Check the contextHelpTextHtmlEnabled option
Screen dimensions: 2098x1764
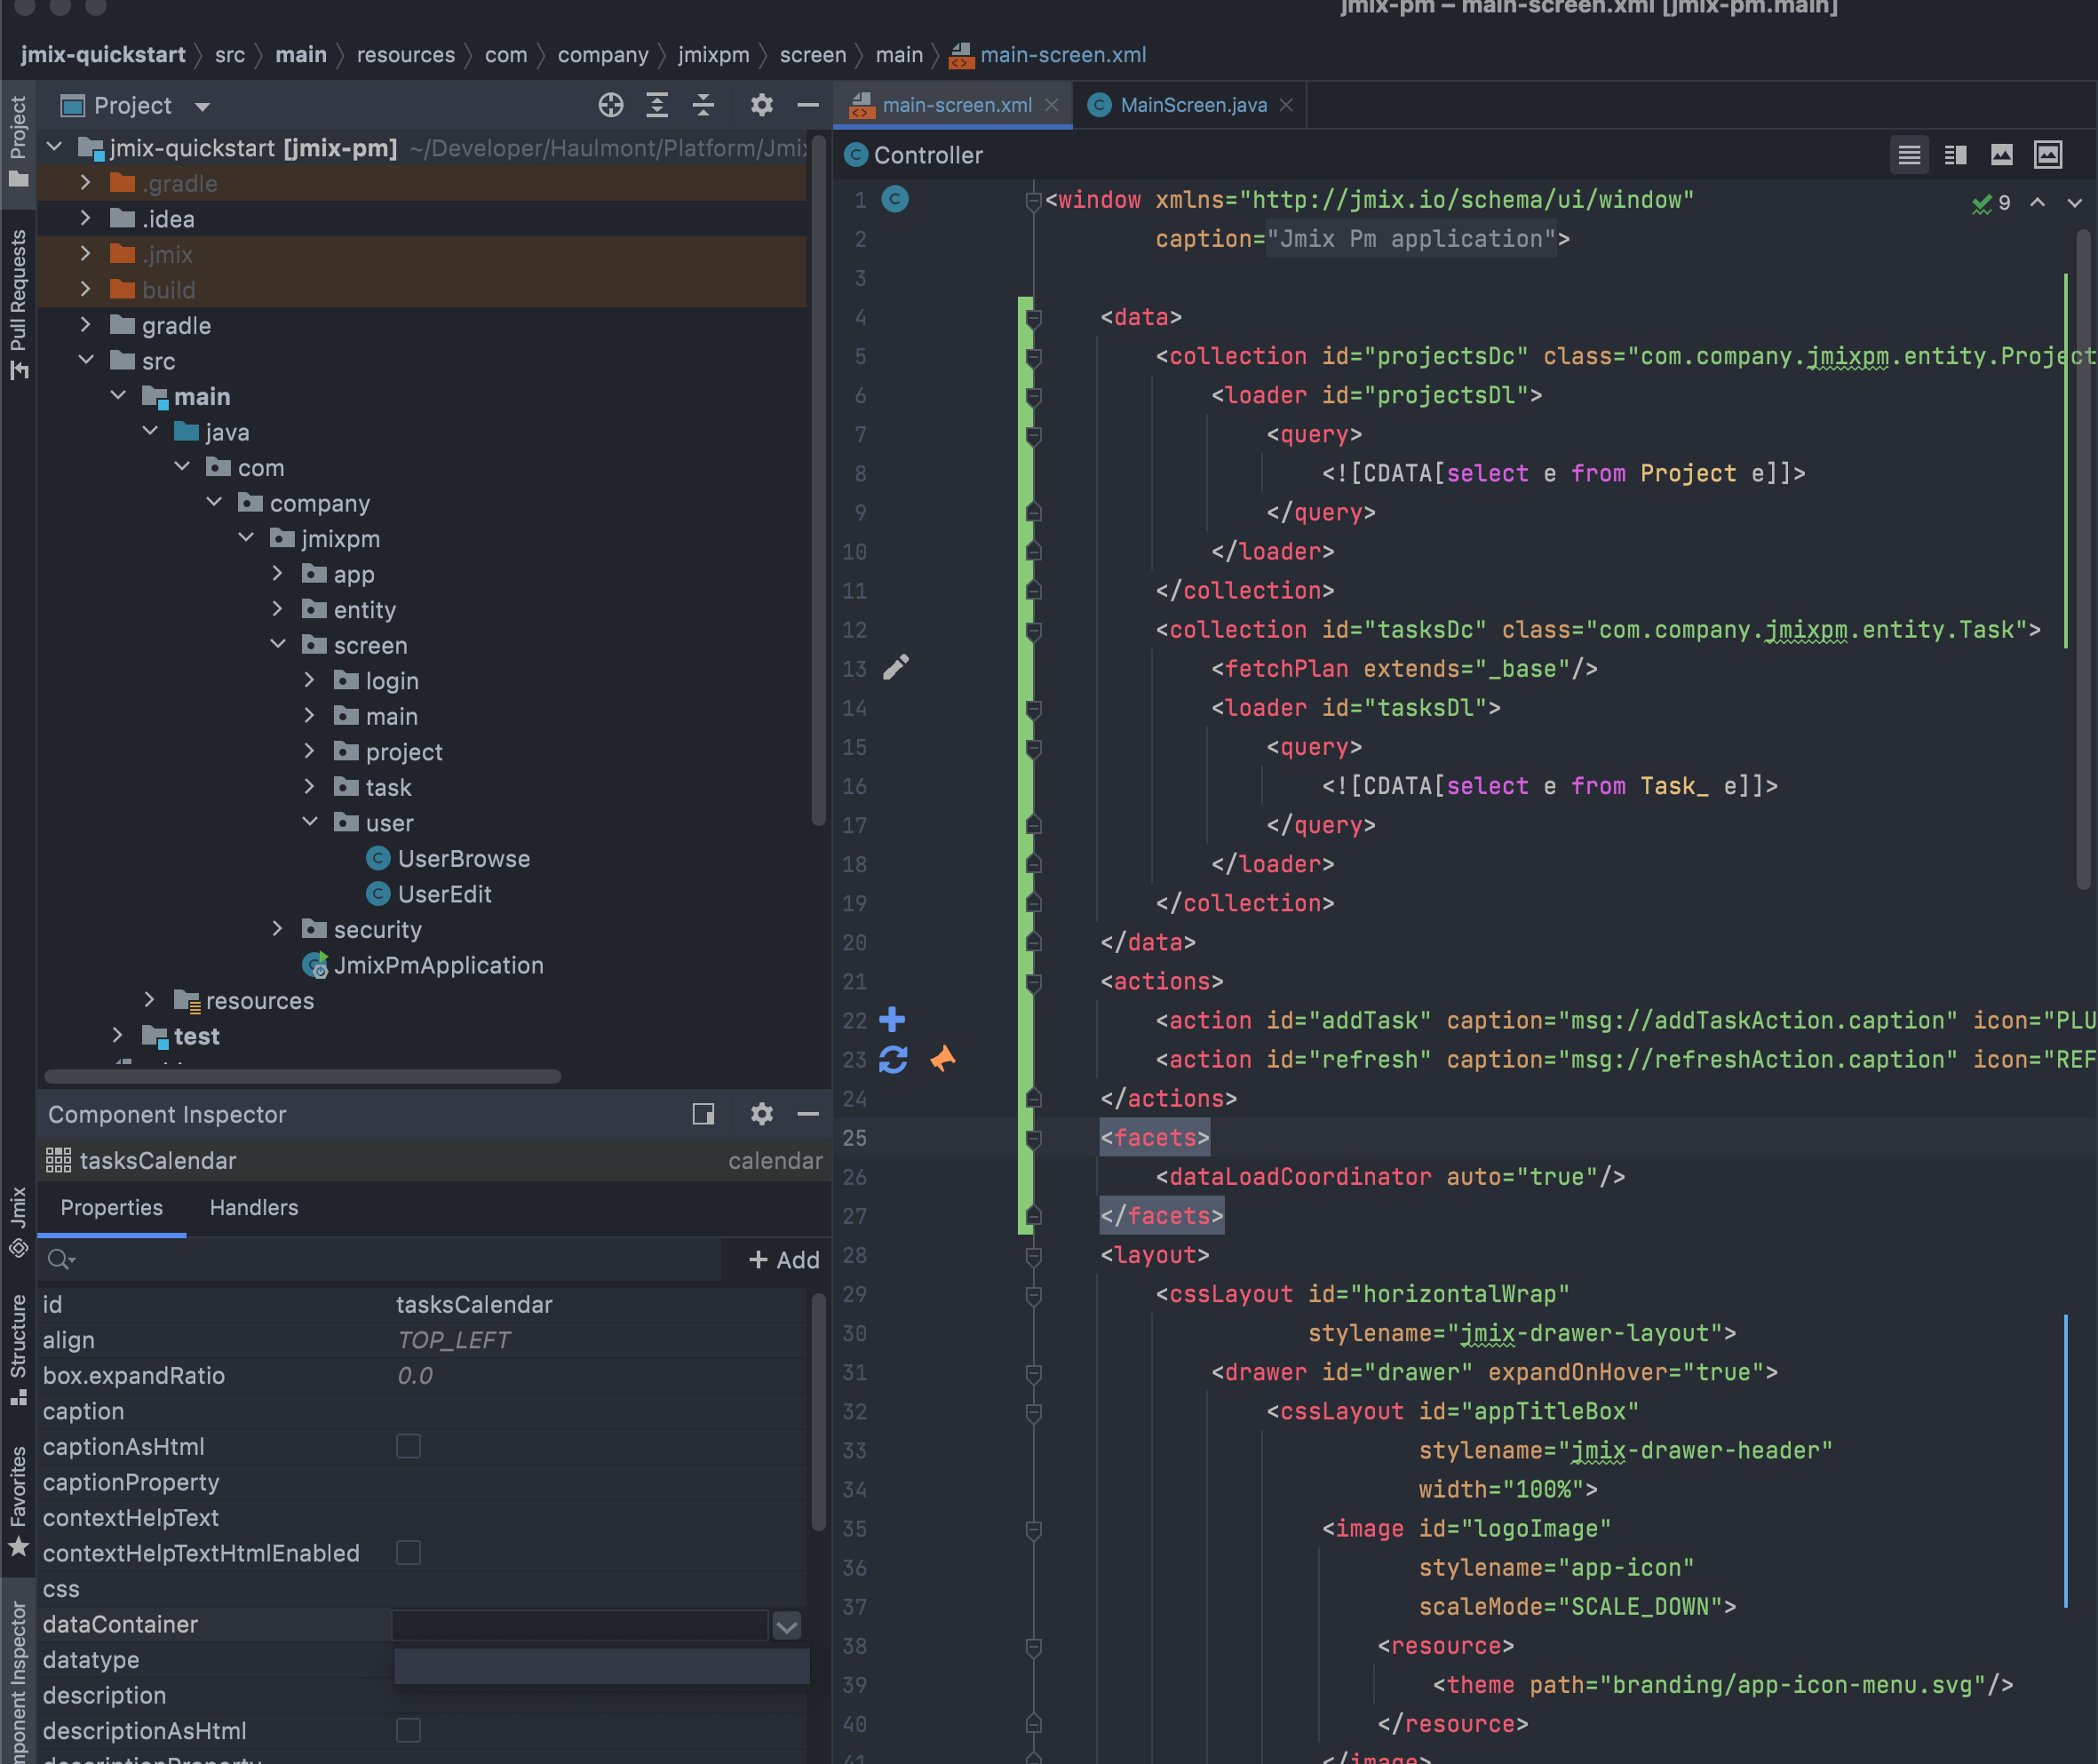(x=408, y=1553)
